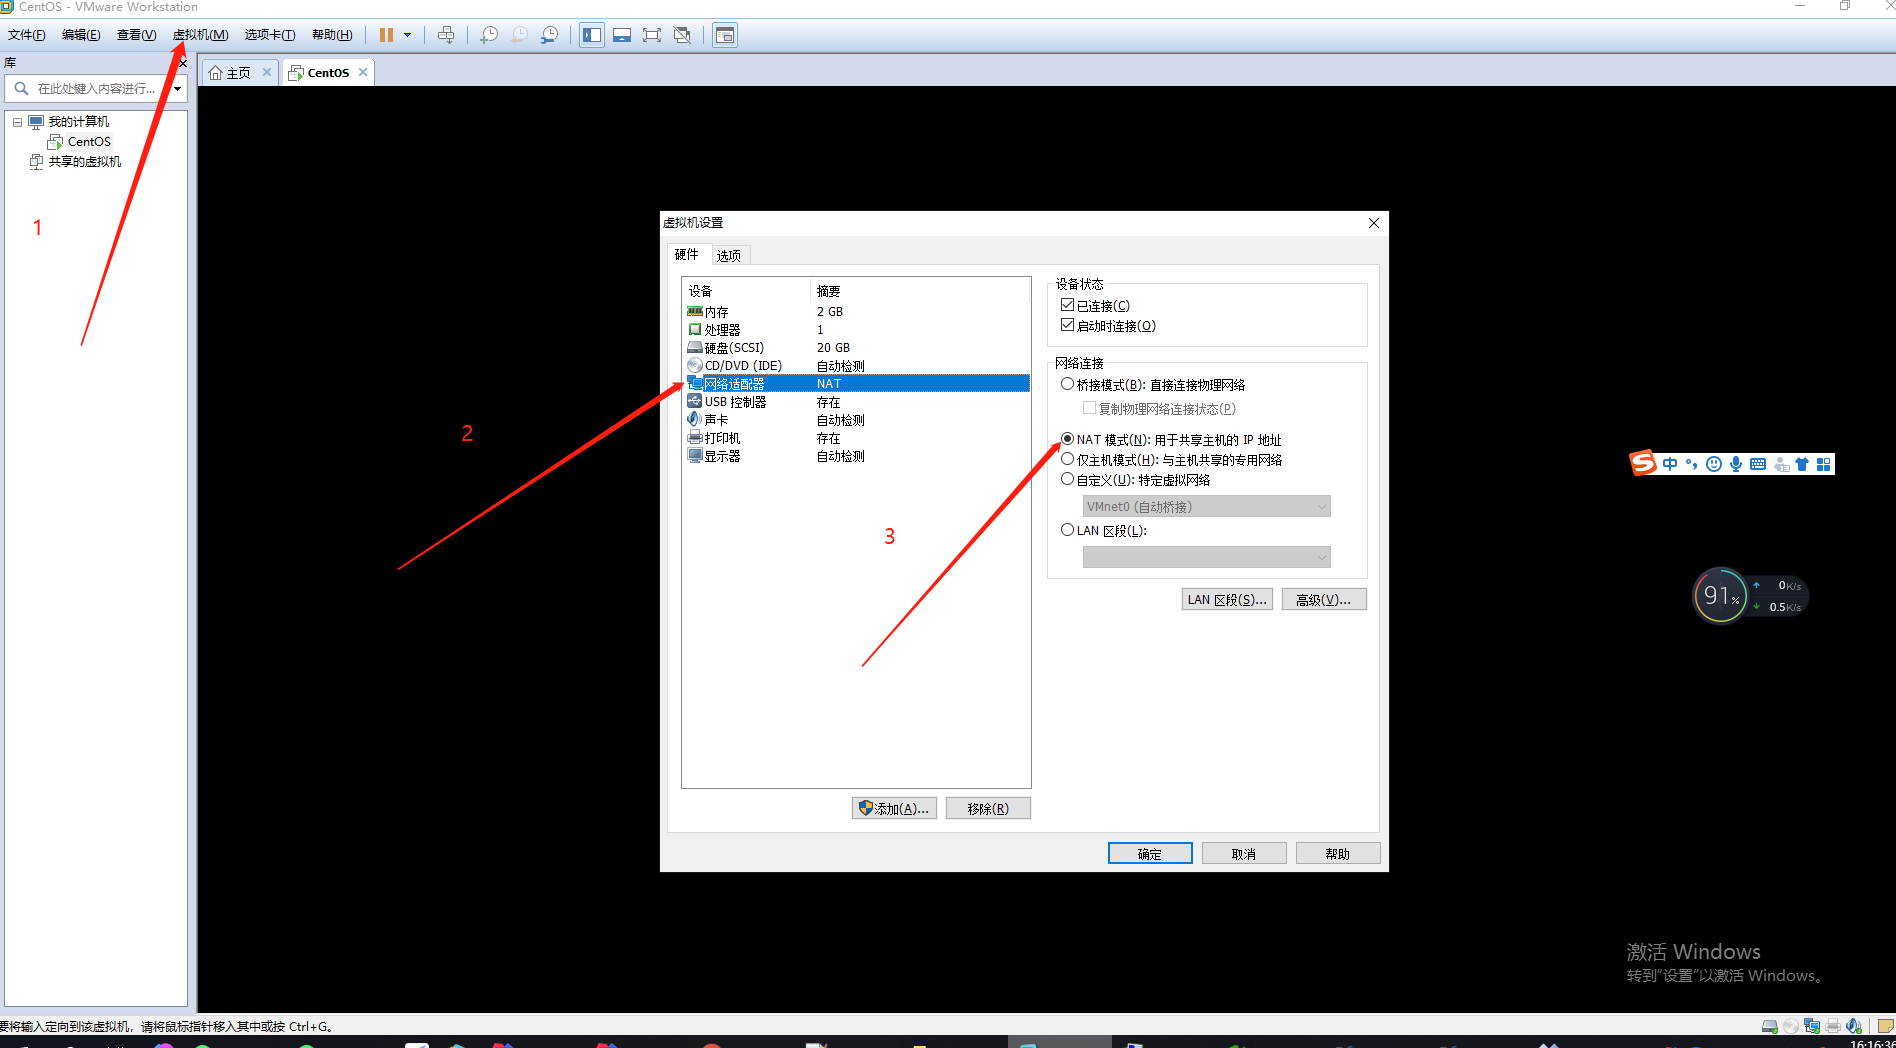The image size is (1896, 1048).
Task: Open the 帮助(H) menu
Action: pyautogui.click(x=332, y=35)
